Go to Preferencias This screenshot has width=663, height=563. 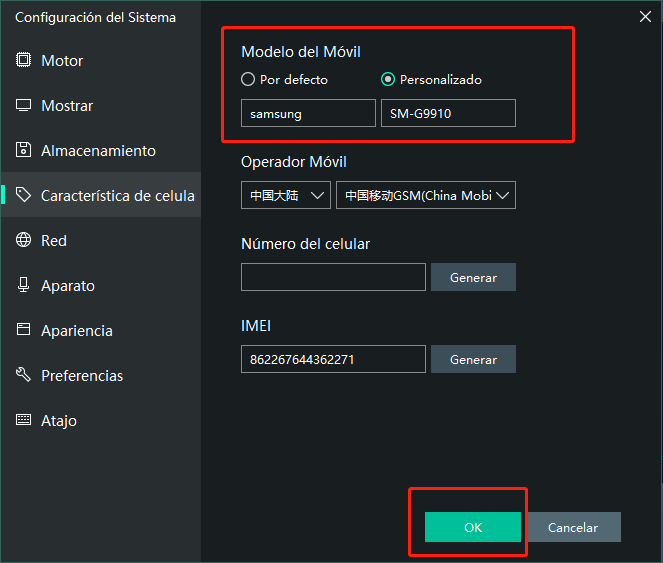pyautogui.click(x=101, y=375)
